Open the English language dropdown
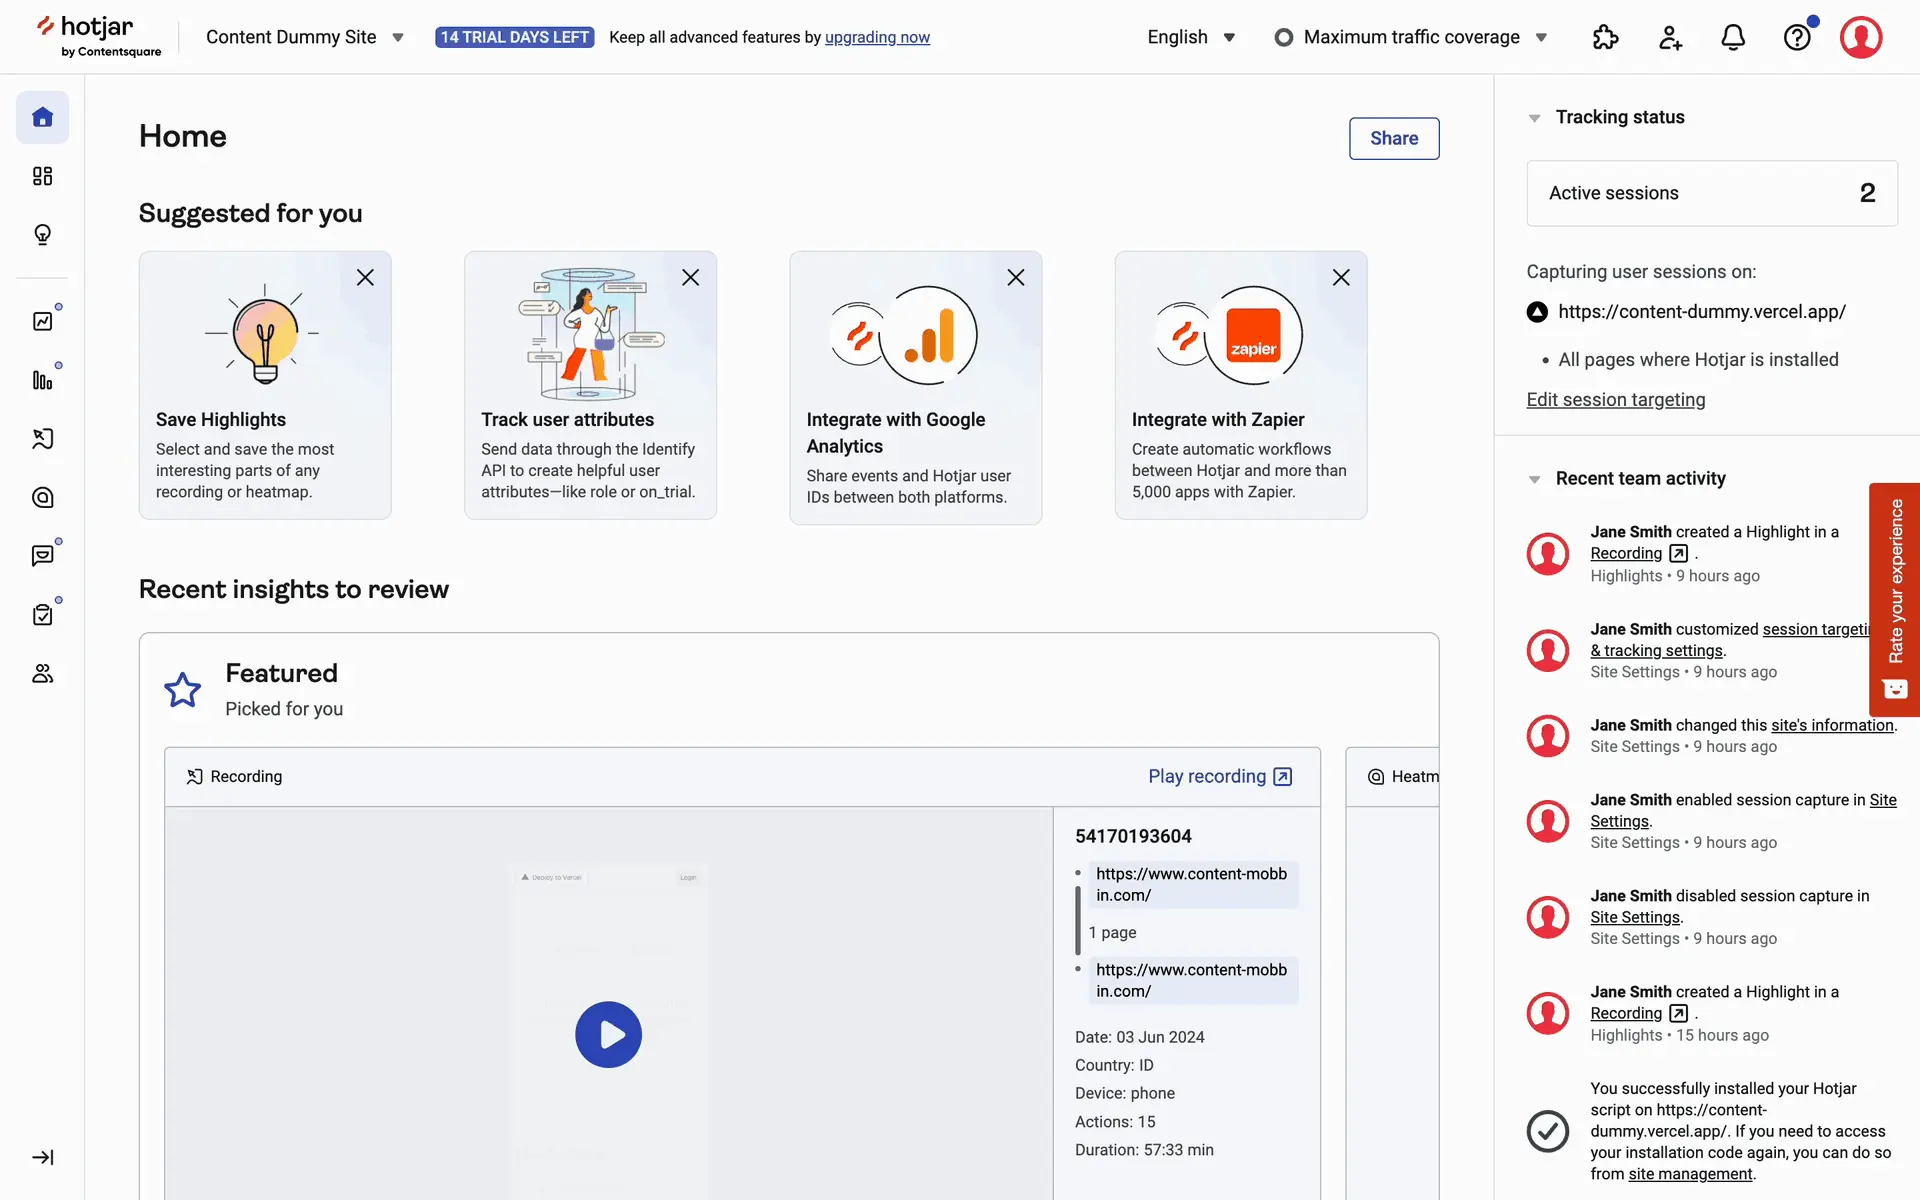Viewport: 1920px width, 1200px height. (x=1191, y=38)
